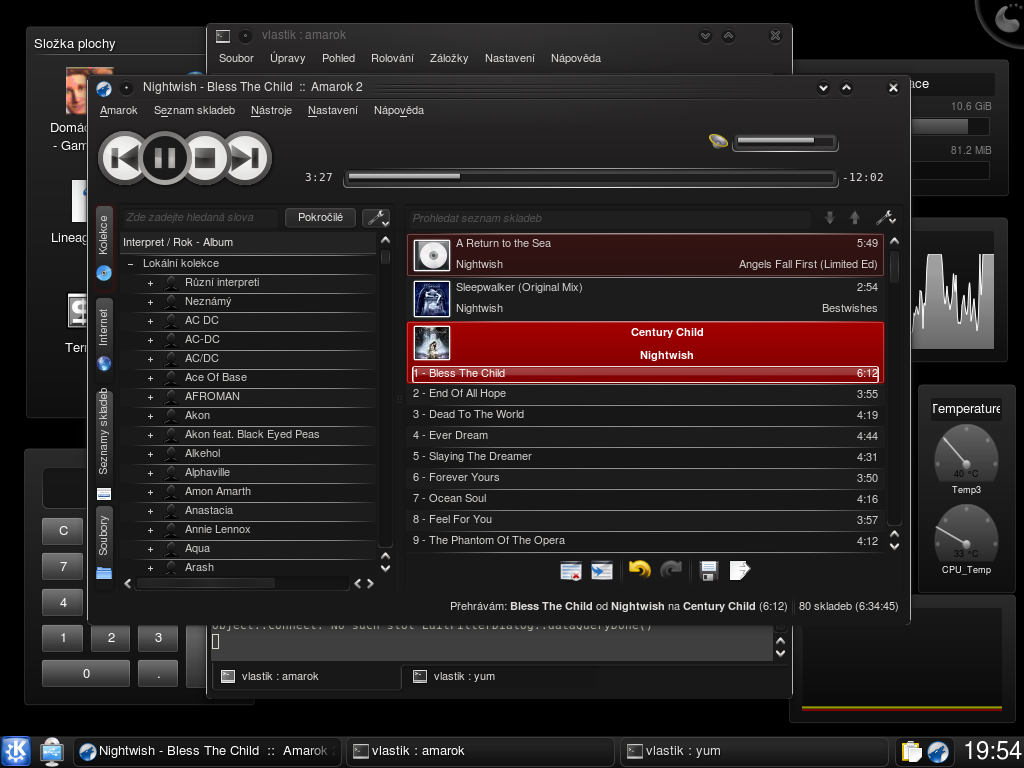Viewport: 1024px width, 768px height.
Task: Expand the AFROMAN artist entry
Action: coord(150,396)
